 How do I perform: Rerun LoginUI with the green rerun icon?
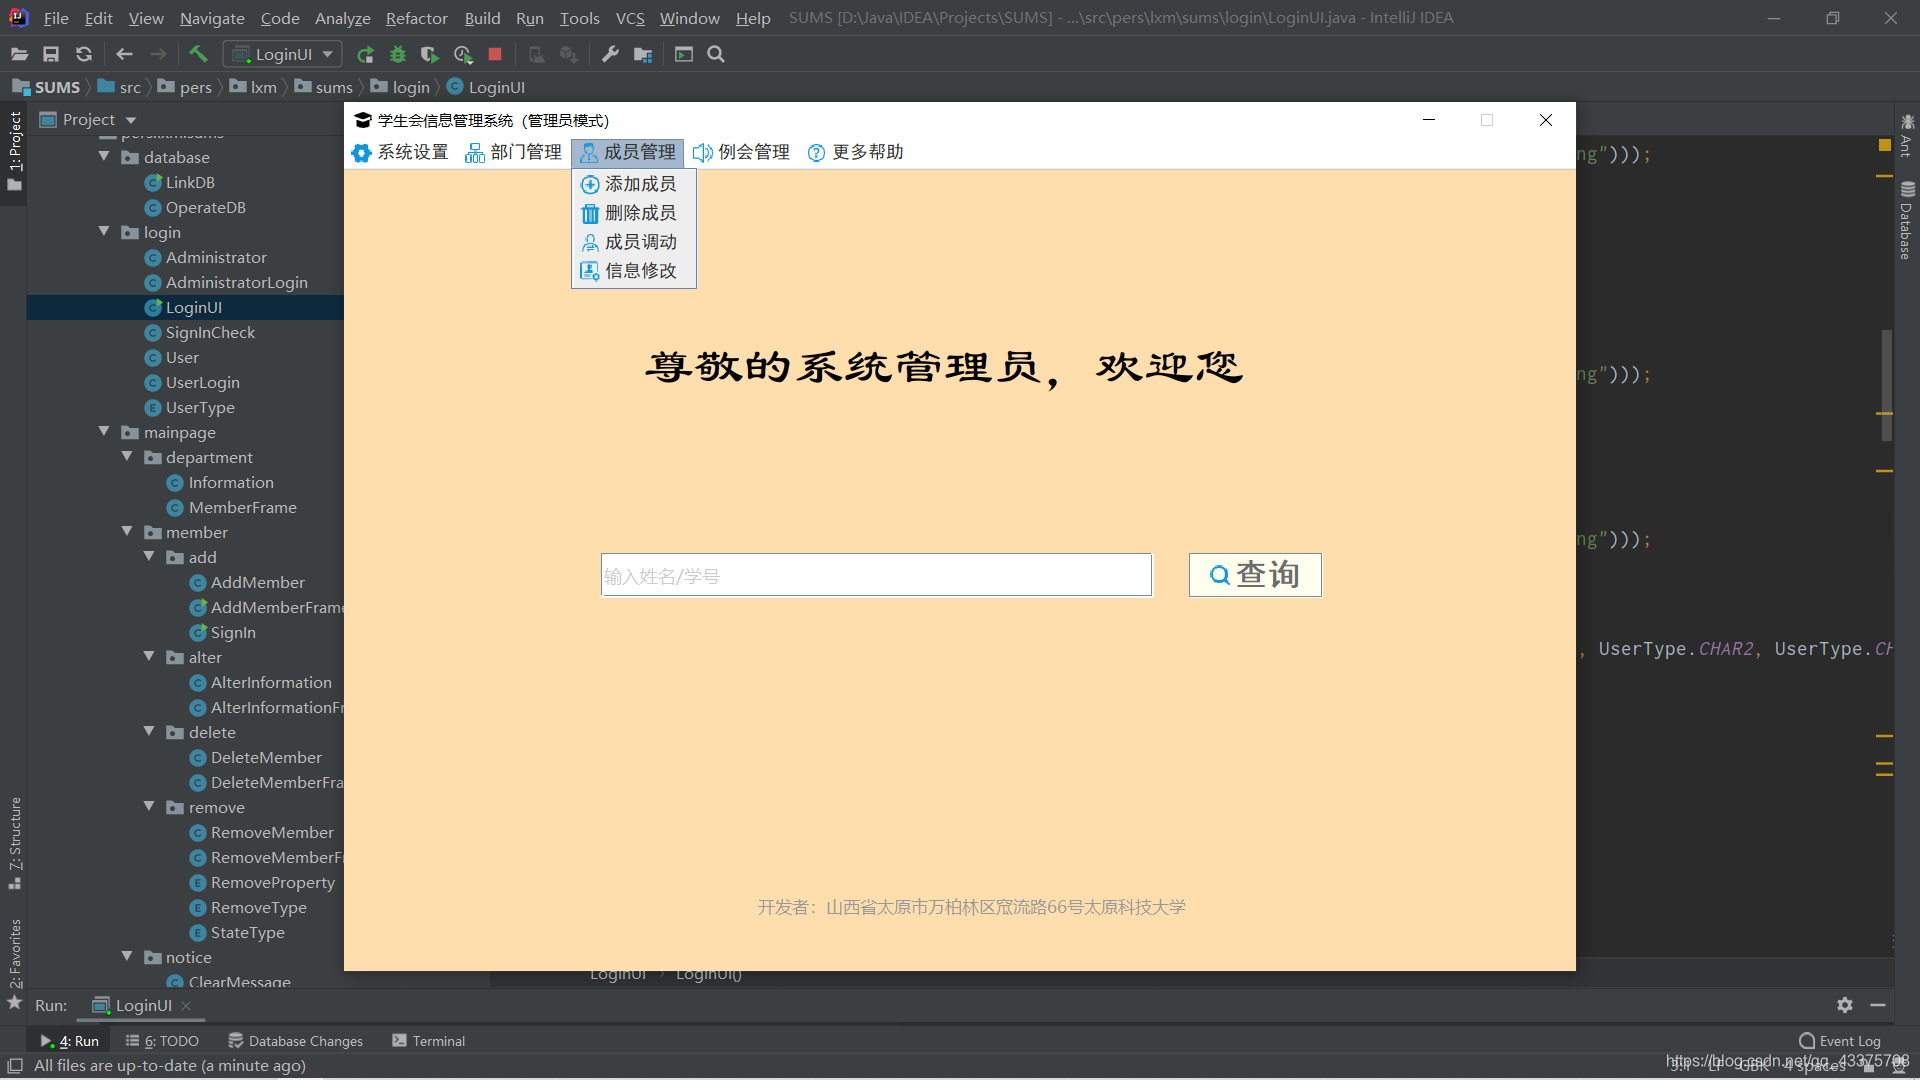coord(365,54)
